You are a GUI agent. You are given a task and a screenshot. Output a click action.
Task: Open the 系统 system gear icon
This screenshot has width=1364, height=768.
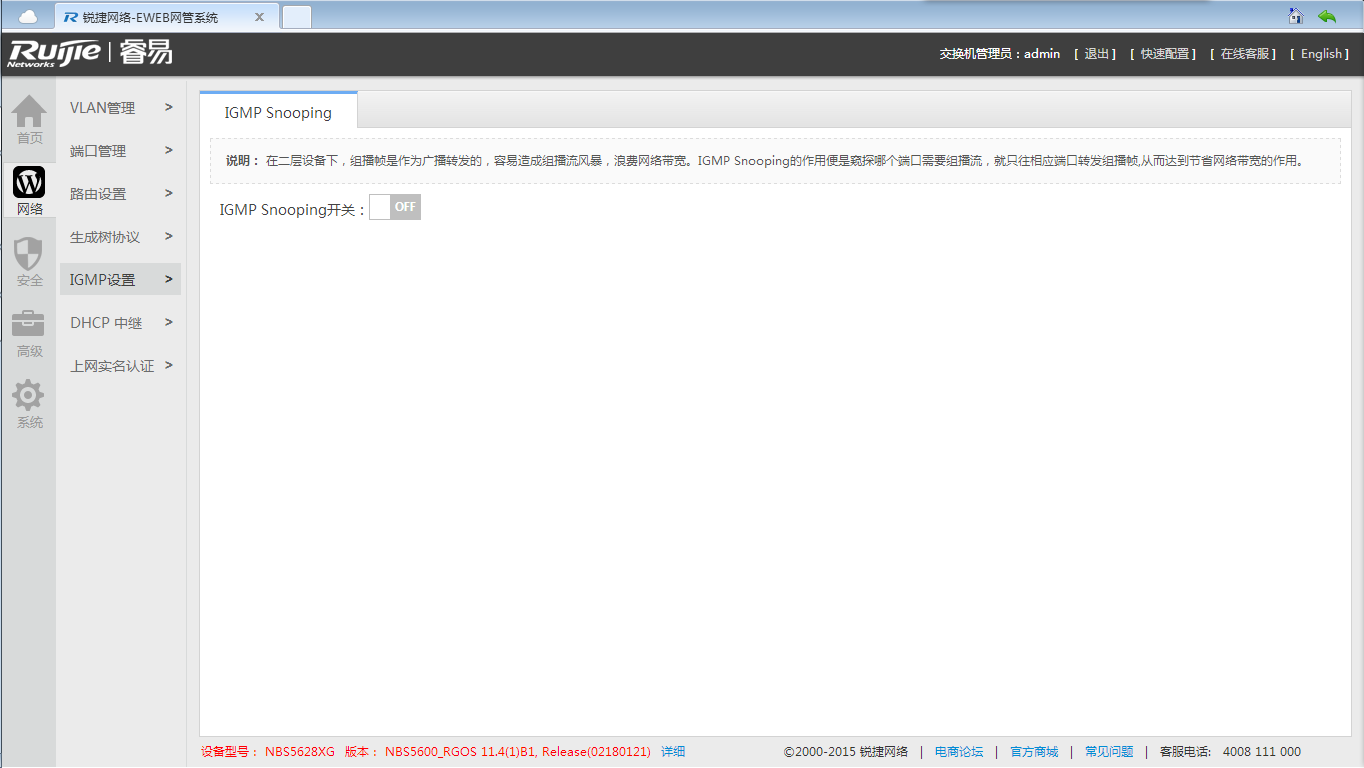click(29, 404)
